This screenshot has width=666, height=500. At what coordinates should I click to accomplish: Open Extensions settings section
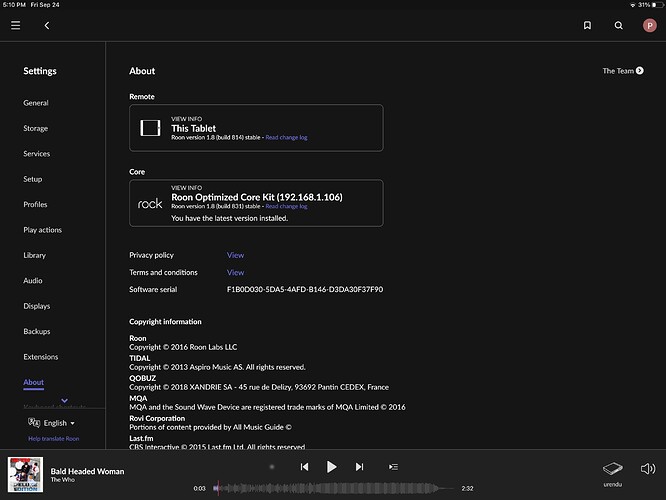(41, 357)
